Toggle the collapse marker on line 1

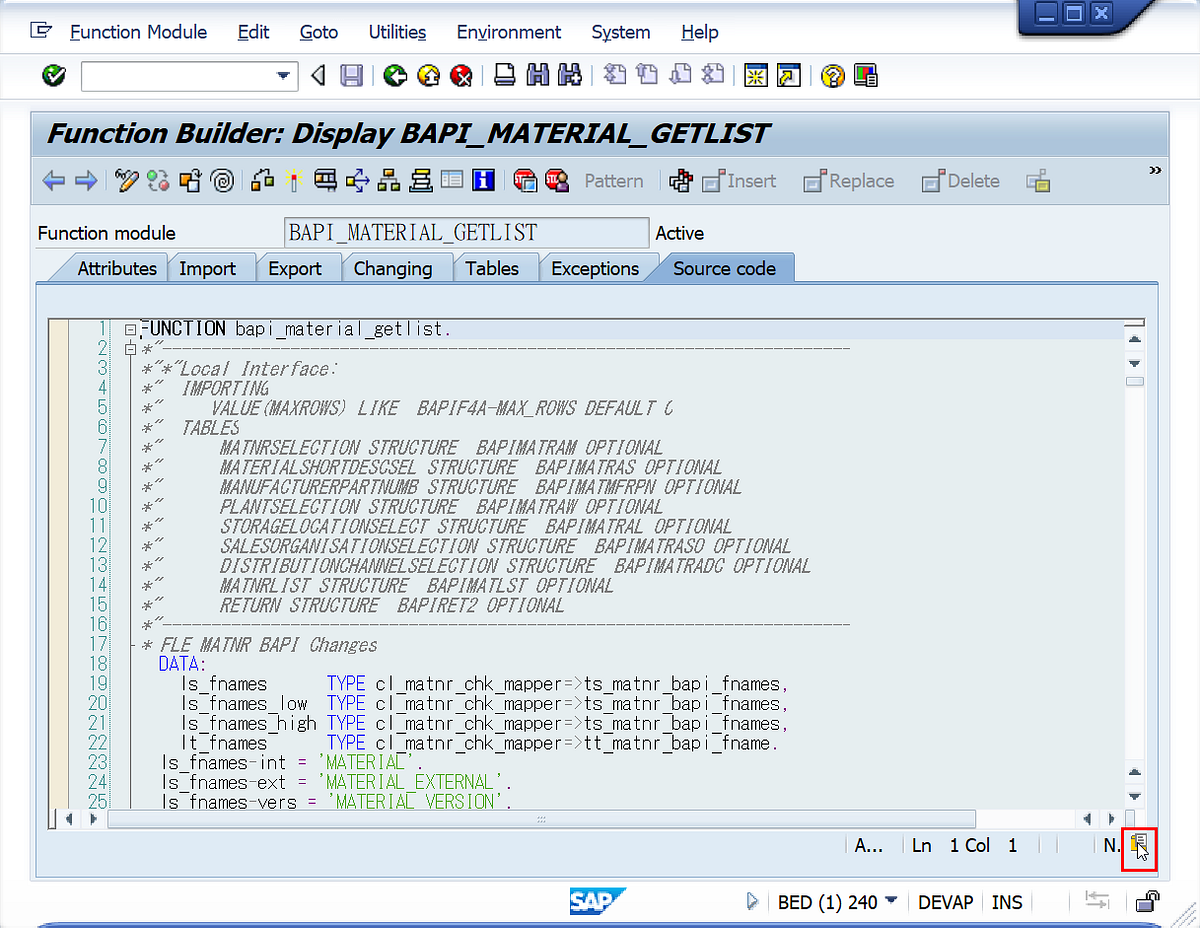point(129,328)
